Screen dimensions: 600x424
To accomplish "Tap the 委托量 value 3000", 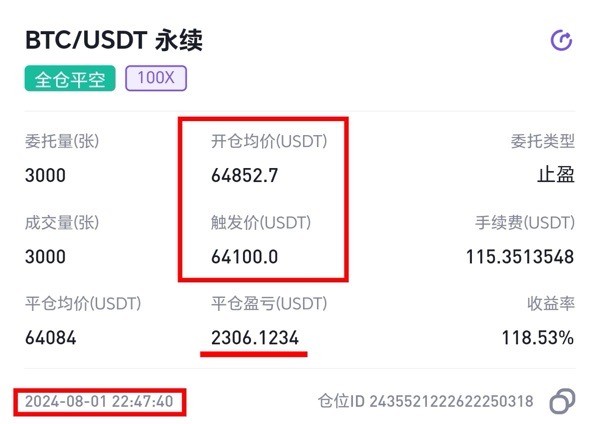I will (45, 175).
